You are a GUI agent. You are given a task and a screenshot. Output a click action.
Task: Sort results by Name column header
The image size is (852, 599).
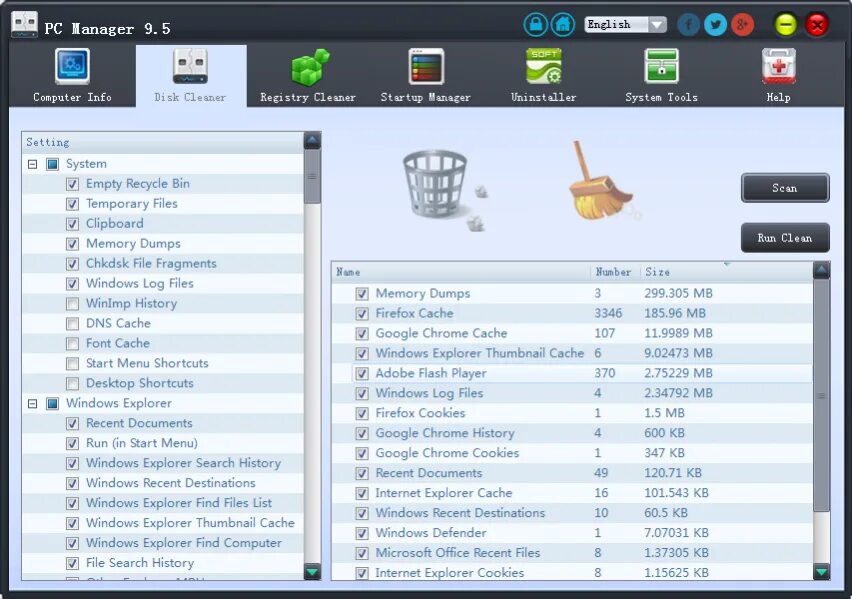tap(461, 272)
